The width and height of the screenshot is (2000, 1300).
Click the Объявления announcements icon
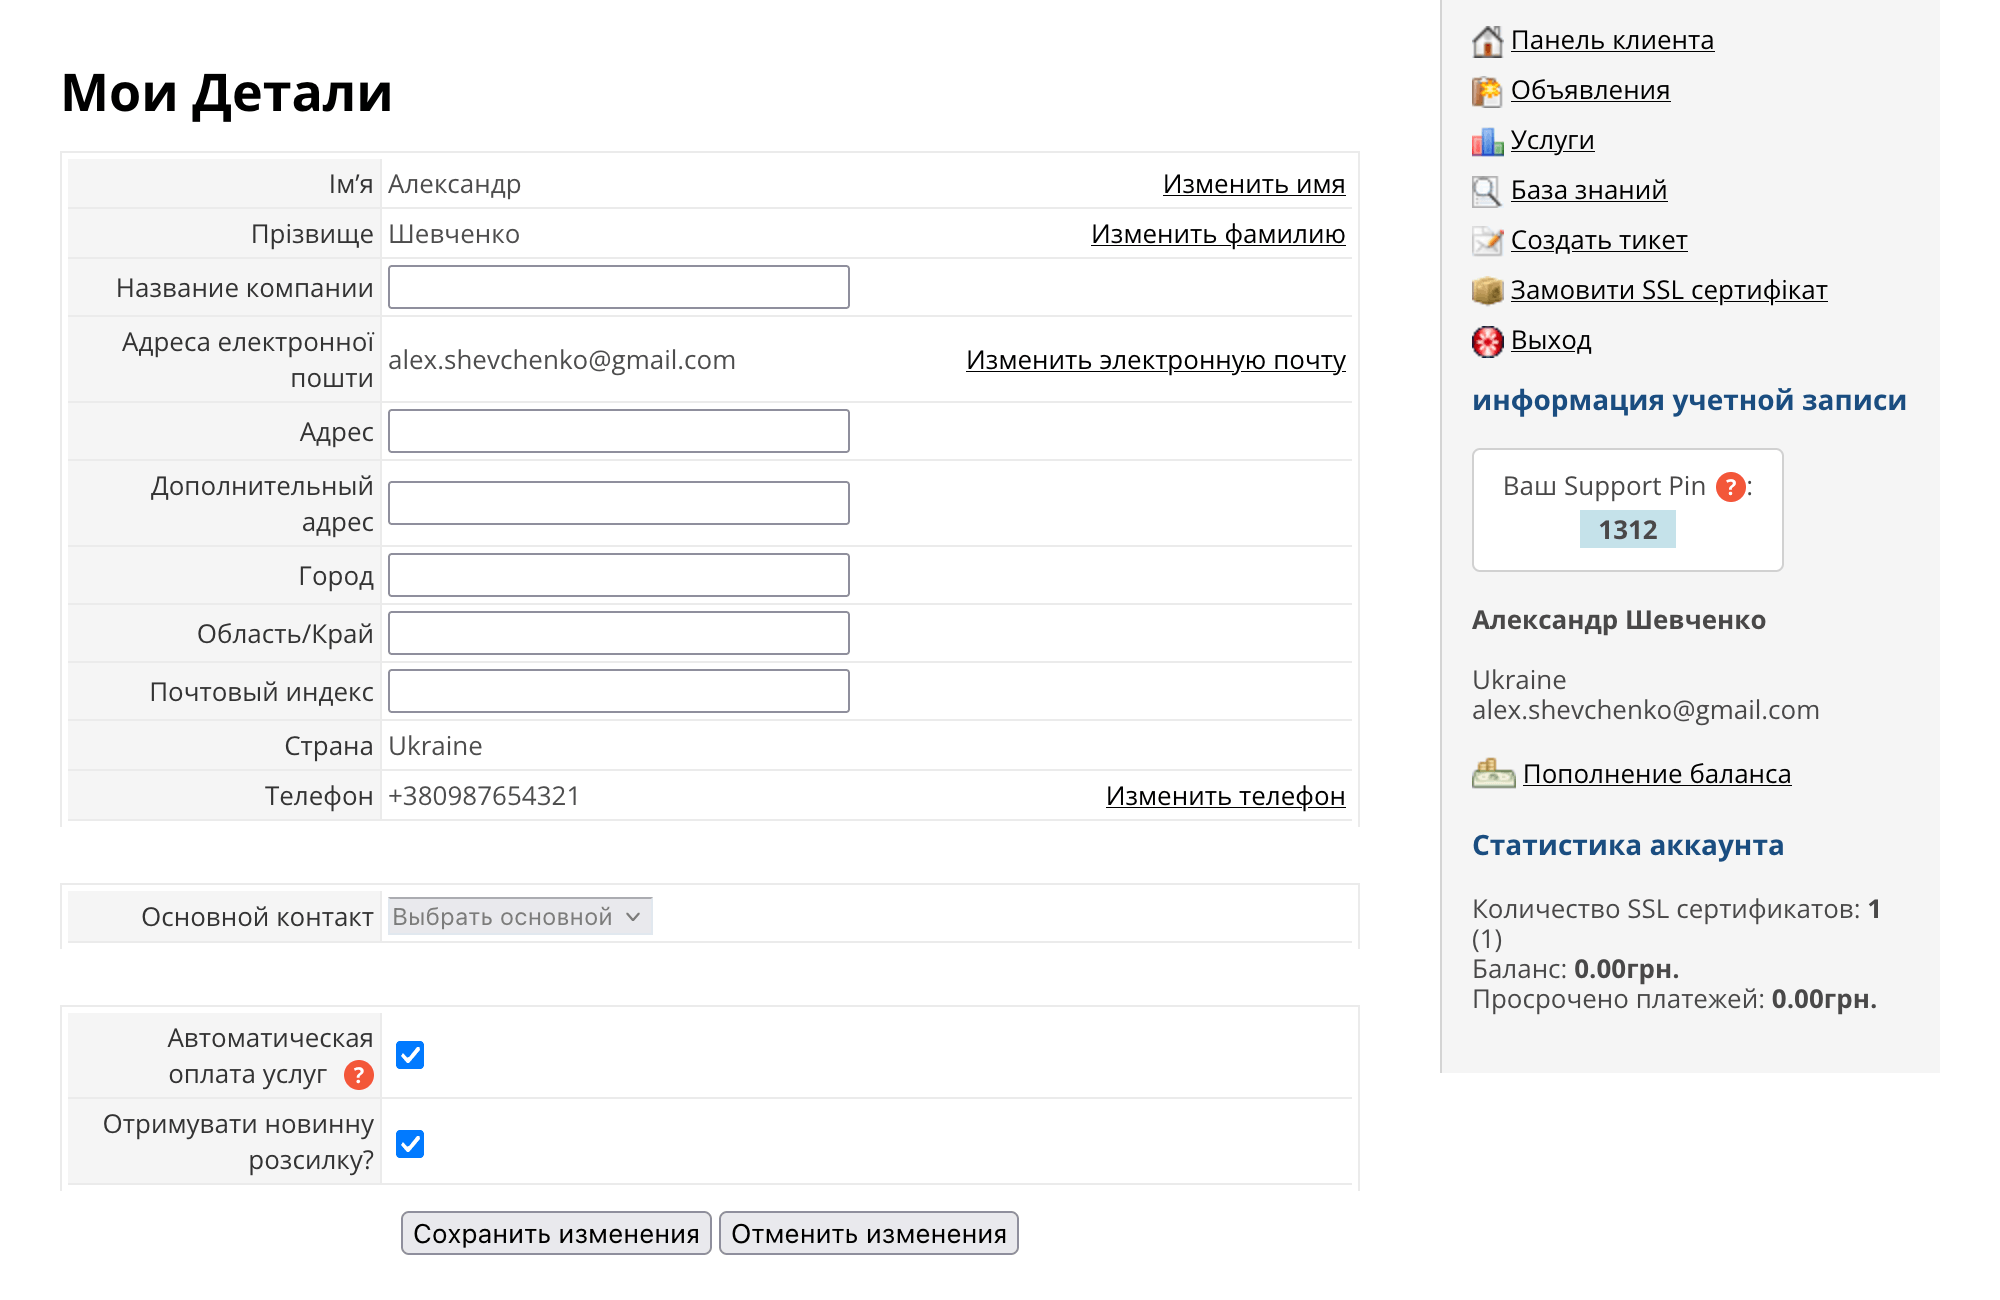[1487, 91]
